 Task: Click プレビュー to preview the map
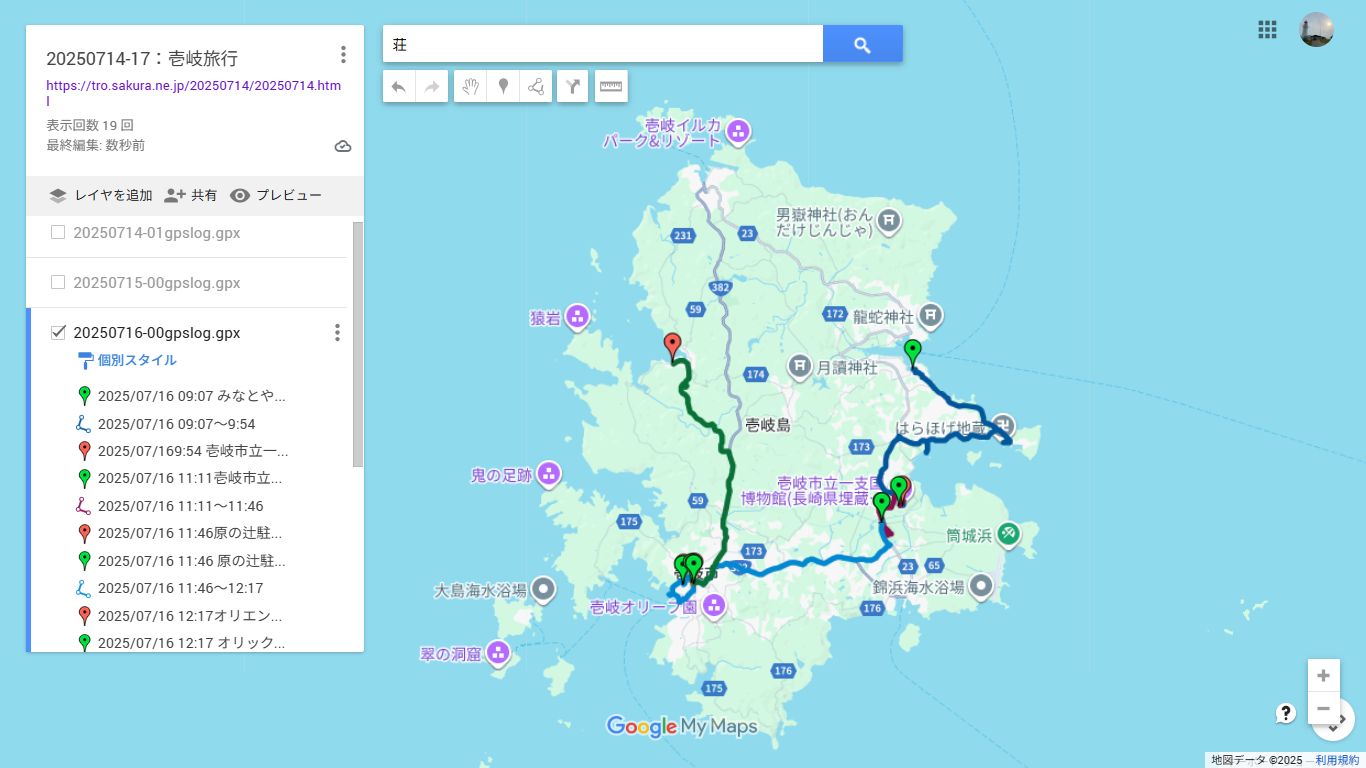276,196
